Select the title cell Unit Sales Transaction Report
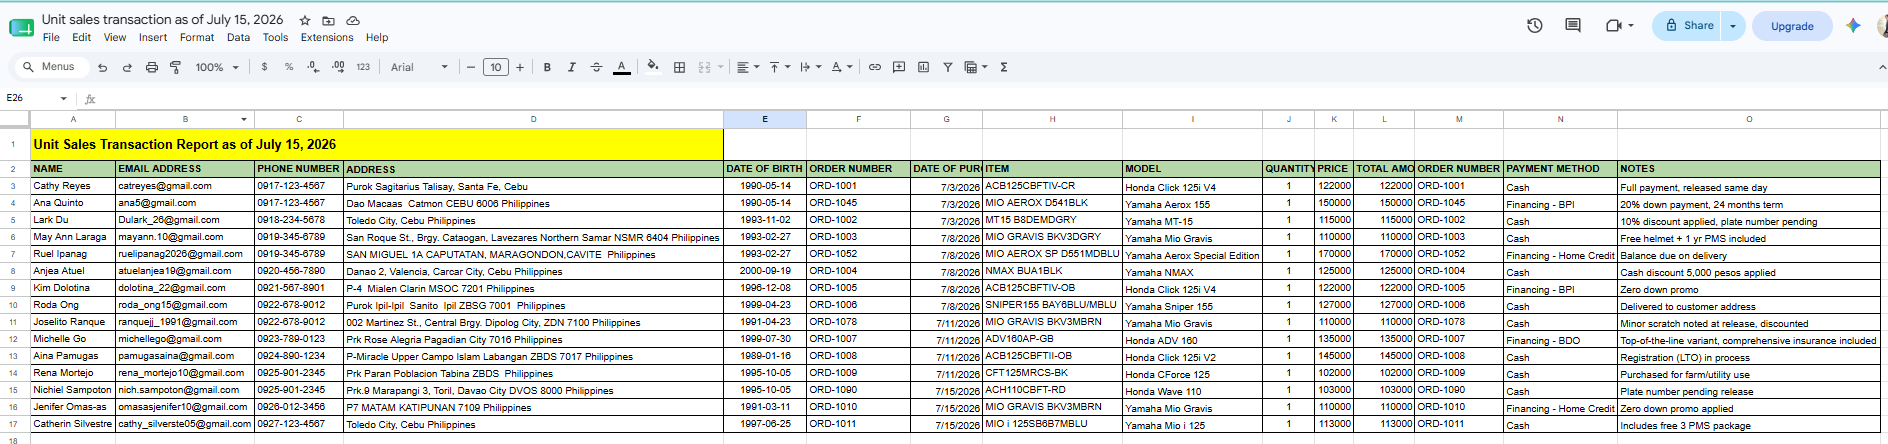This screenshot has height=444, width=1888. (377, 144)
